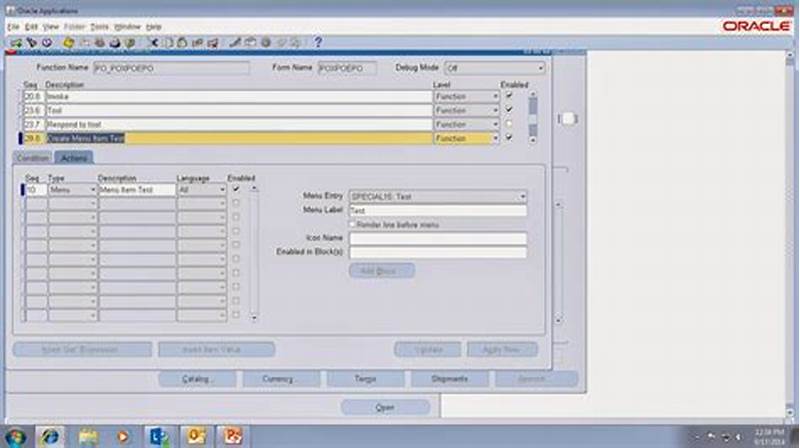The image size is (800, 448).
Task: Toggle Enabled checkbox for the Test row
Action: (x=509, y=109)
